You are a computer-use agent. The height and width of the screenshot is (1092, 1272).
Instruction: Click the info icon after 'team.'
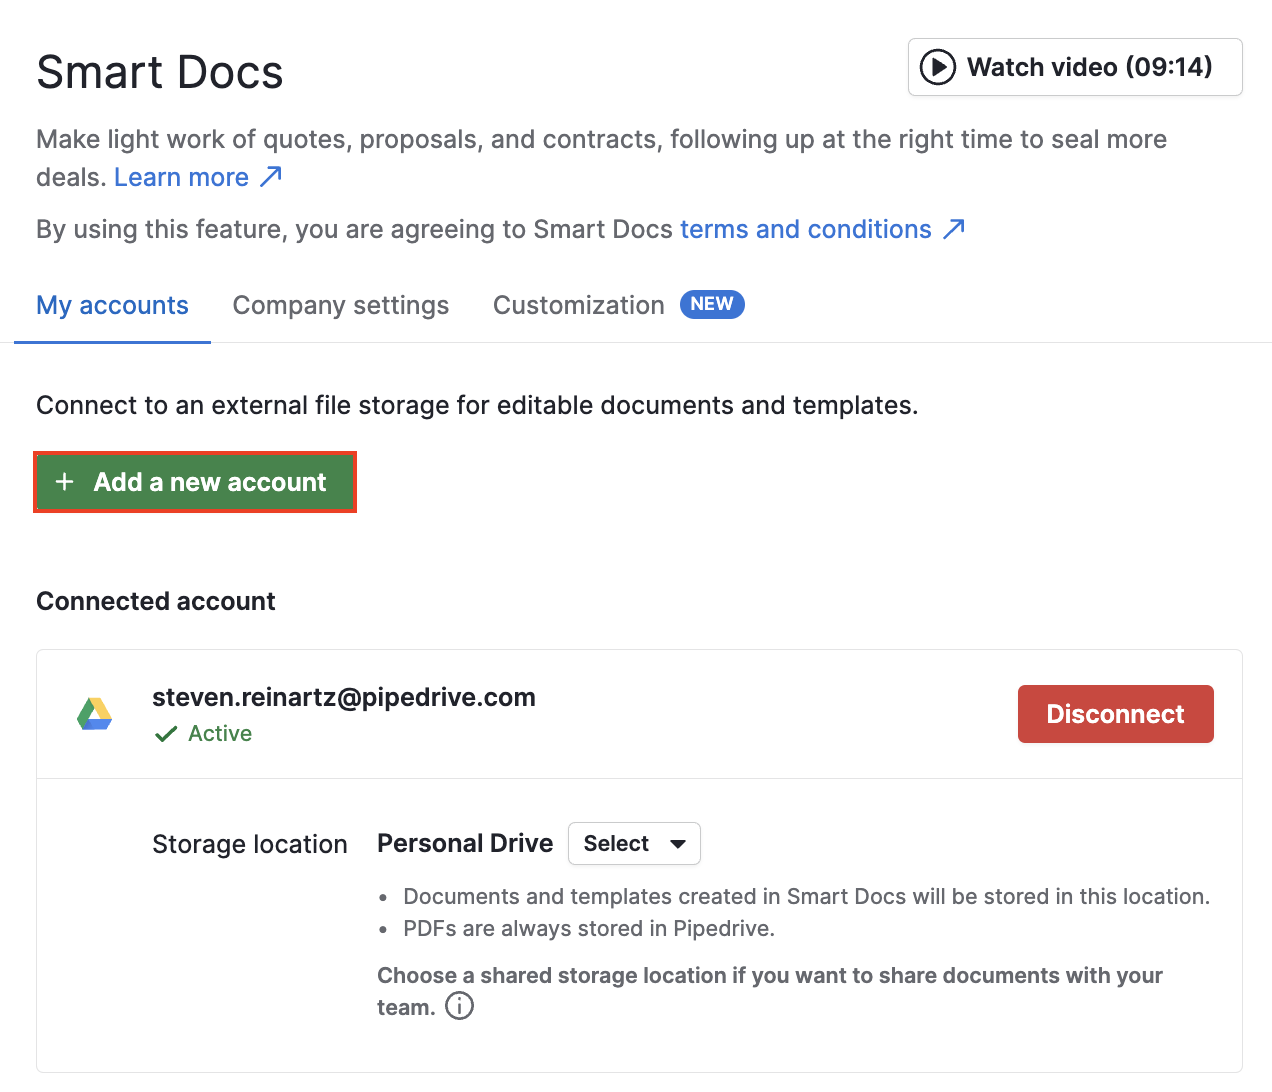(x=459, y=1006)
